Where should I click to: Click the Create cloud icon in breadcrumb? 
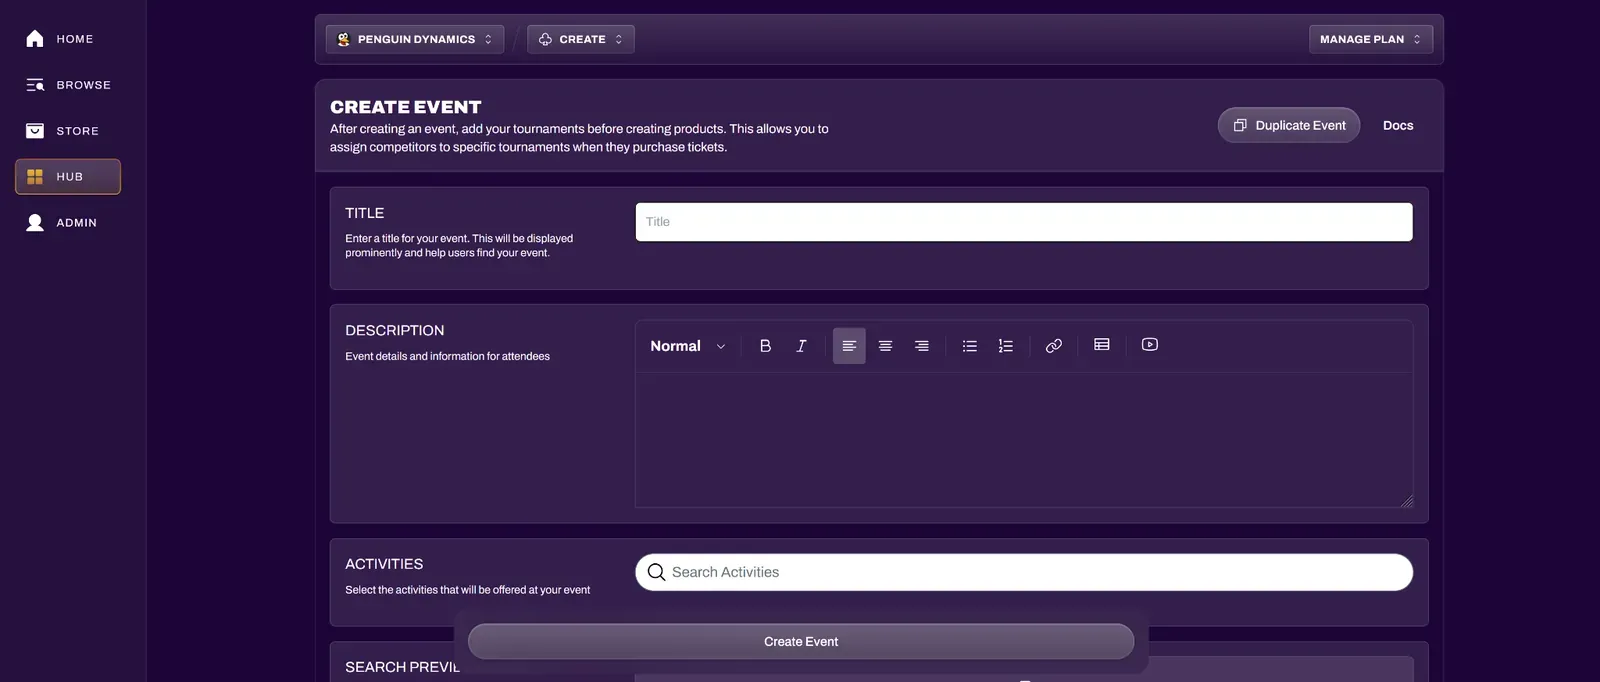[x=545, y=39]
